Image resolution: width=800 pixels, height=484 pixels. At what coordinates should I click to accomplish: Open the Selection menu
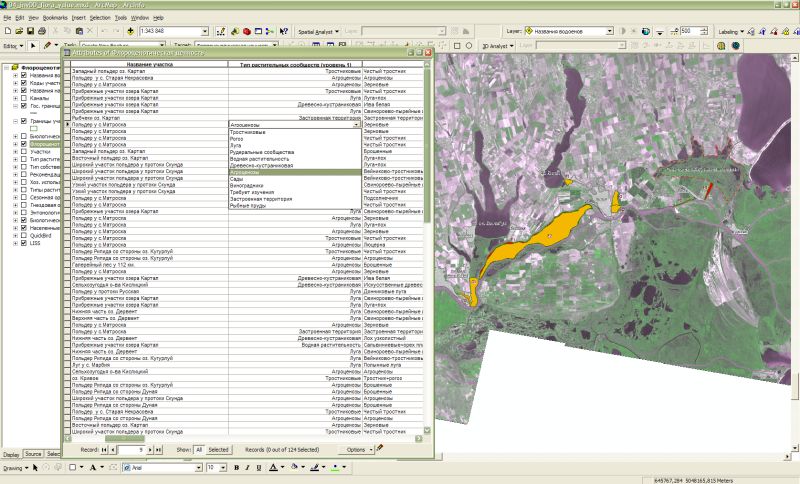click(x=100, y=18)
